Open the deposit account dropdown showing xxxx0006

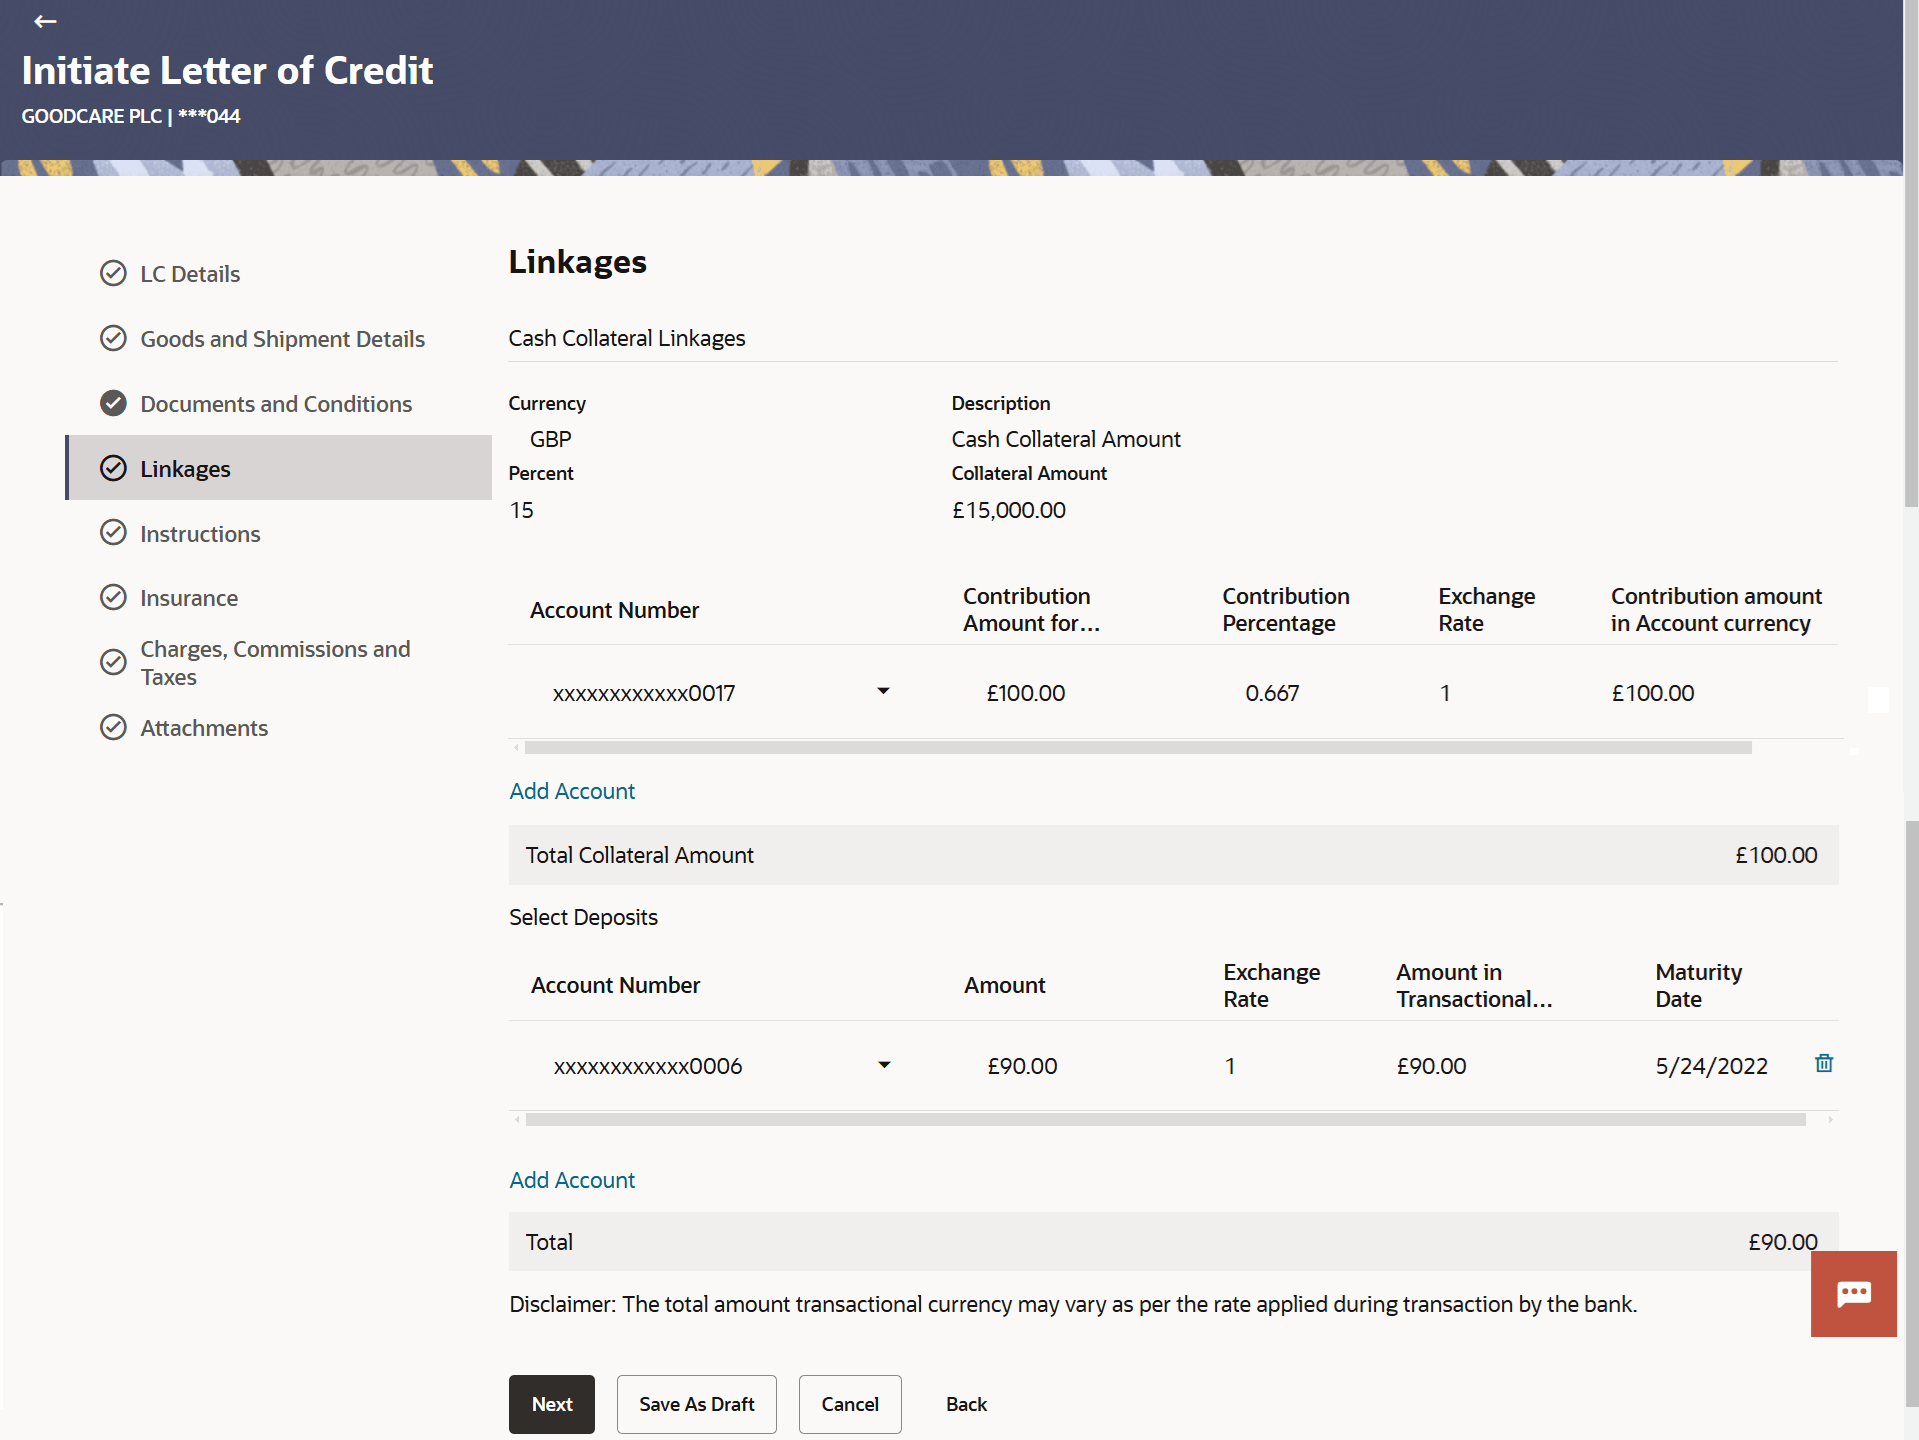click(884, 1064)
